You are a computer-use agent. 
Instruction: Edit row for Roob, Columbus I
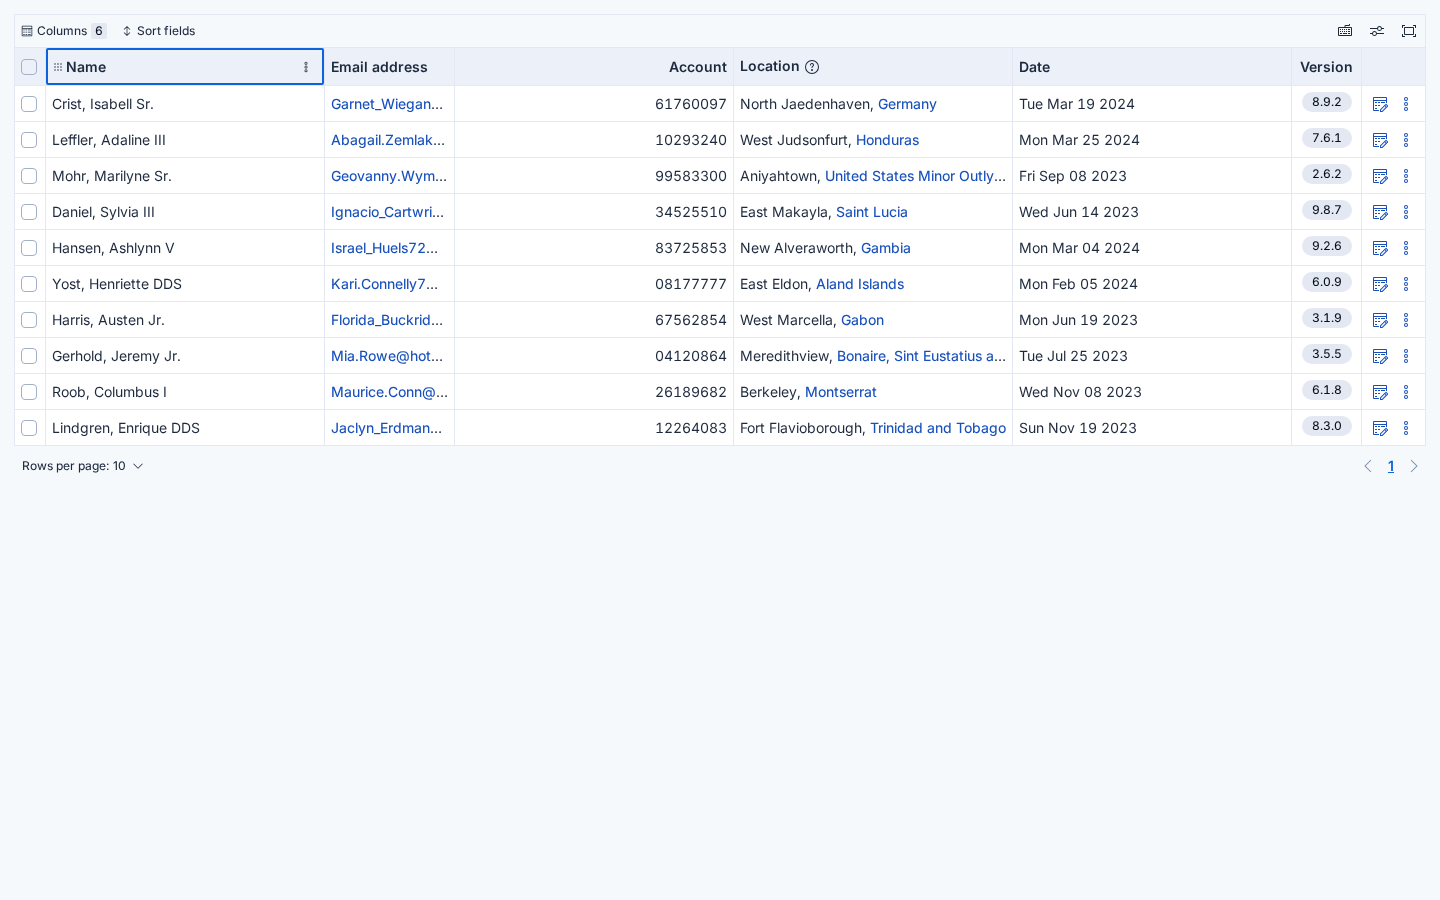tap(1381, 392)
